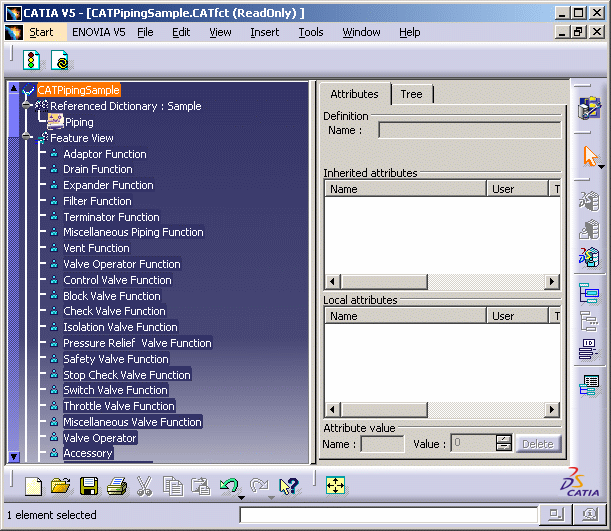Click the traffic light icon in top toolbar
The height and width of the screenshot is (531, 611).
(x=32, y=60)
